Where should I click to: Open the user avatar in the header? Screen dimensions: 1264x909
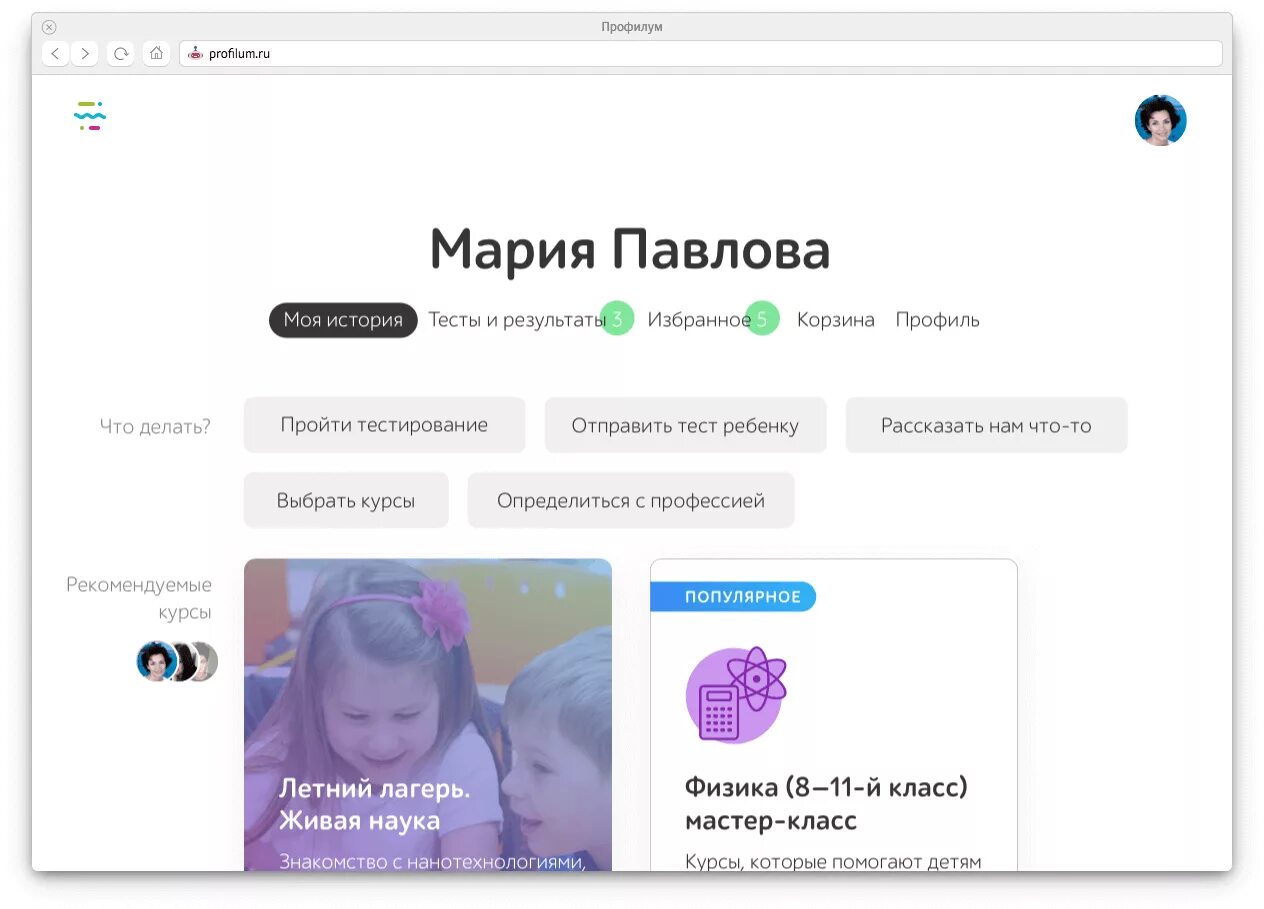(1160, 120)
